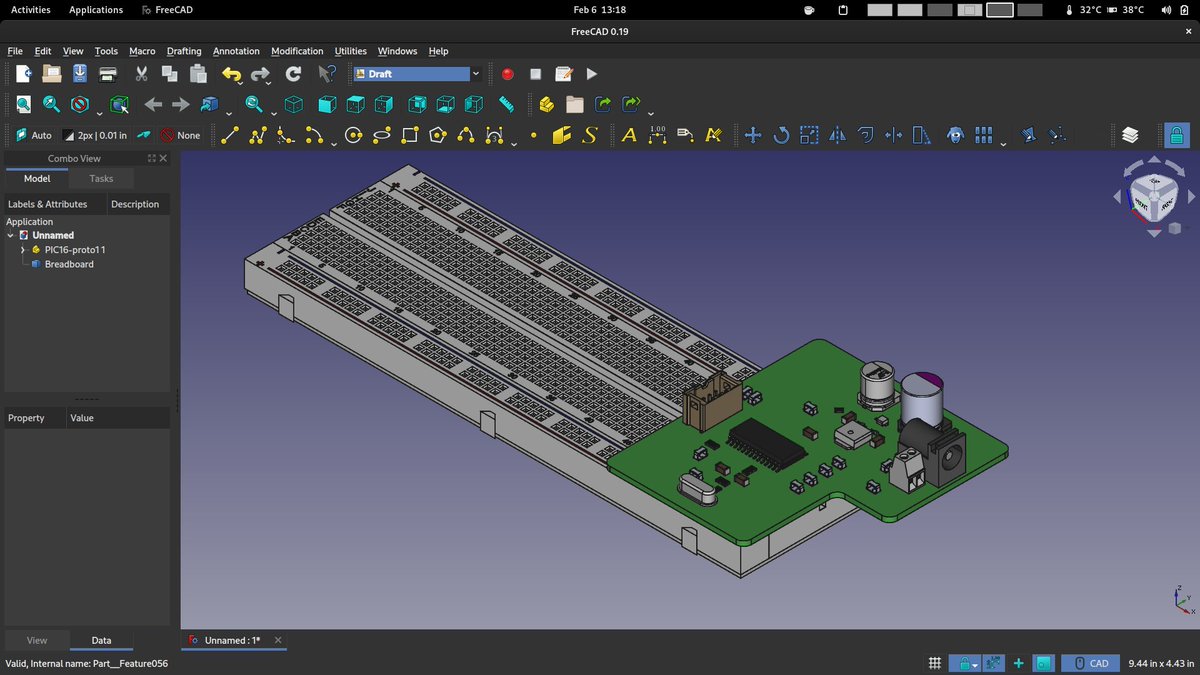
Task: Open the Drafting menu
Action: point(184,51)
